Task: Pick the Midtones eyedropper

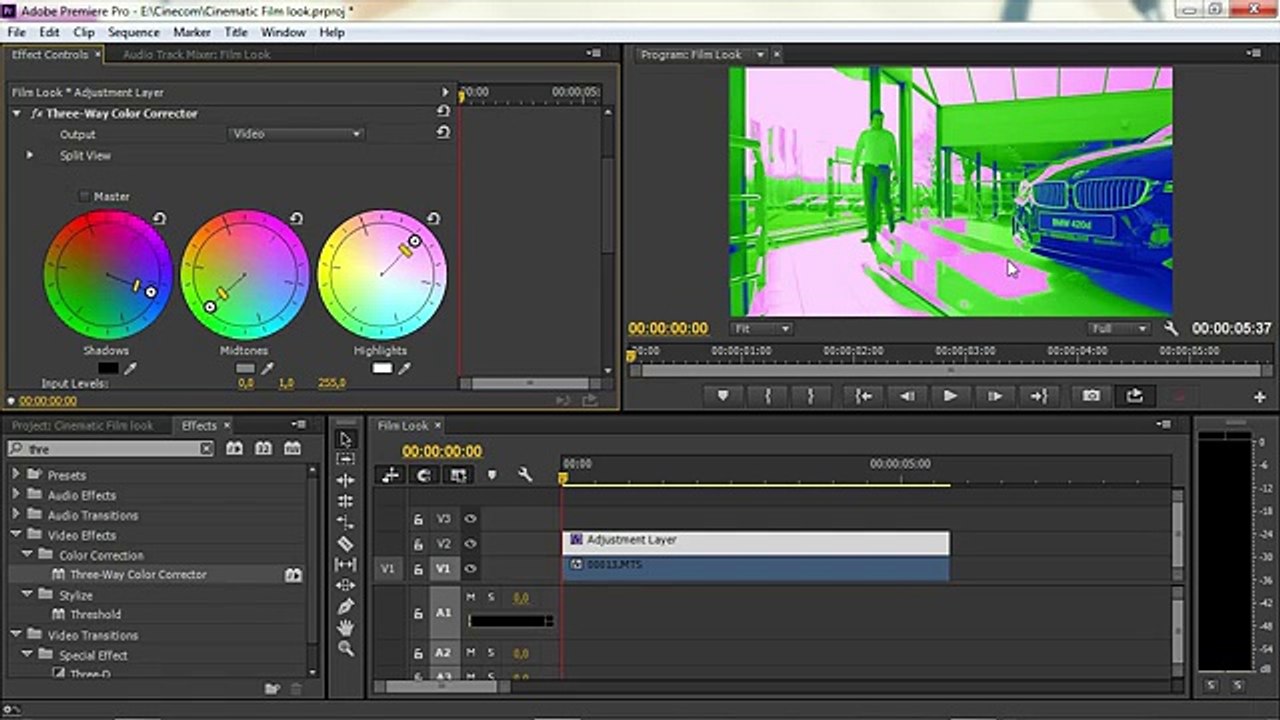Action: 267,369
